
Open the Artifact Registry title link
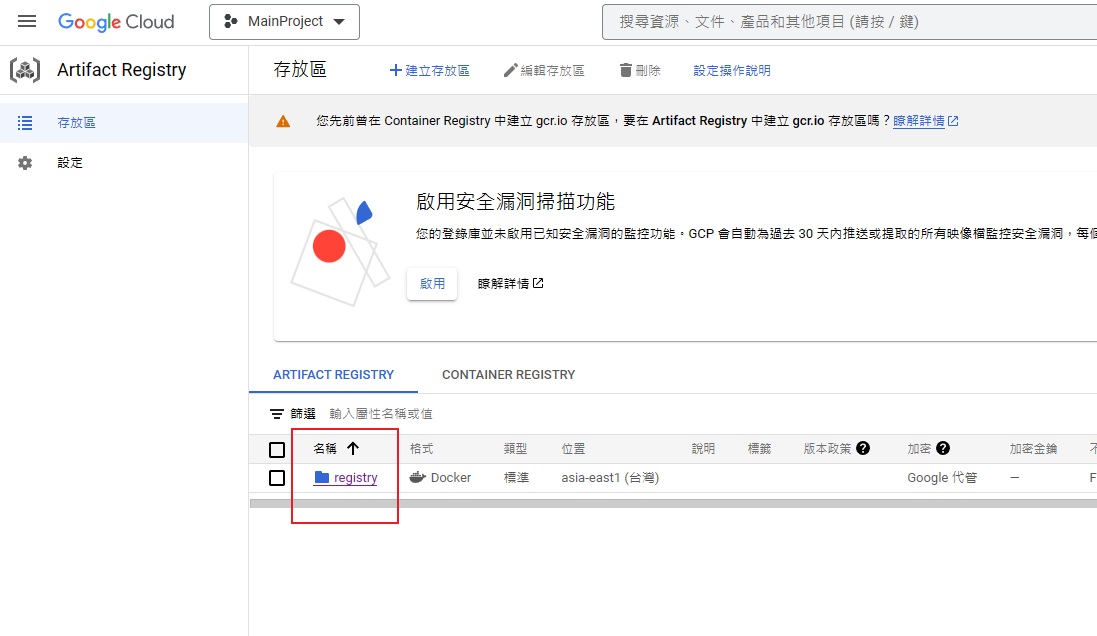tap(122, 70)
